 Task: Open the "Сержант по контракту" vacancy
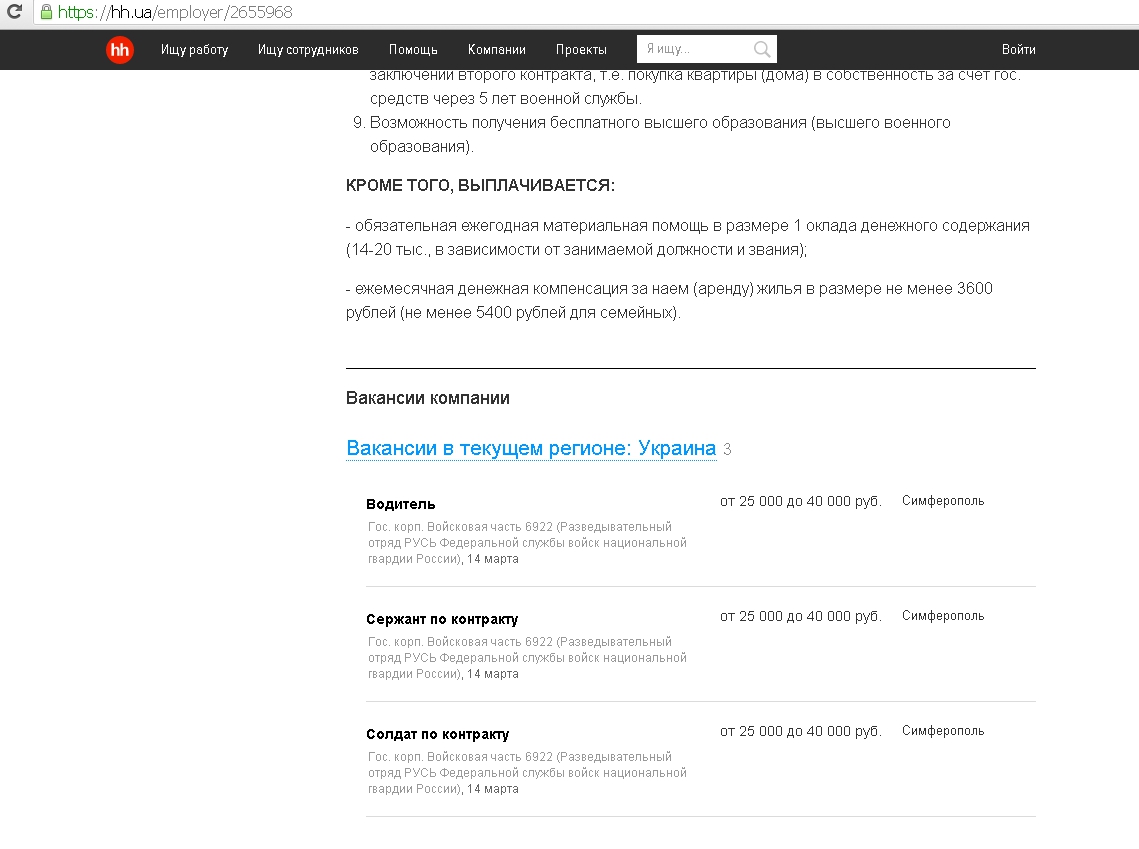click(441, 619)
